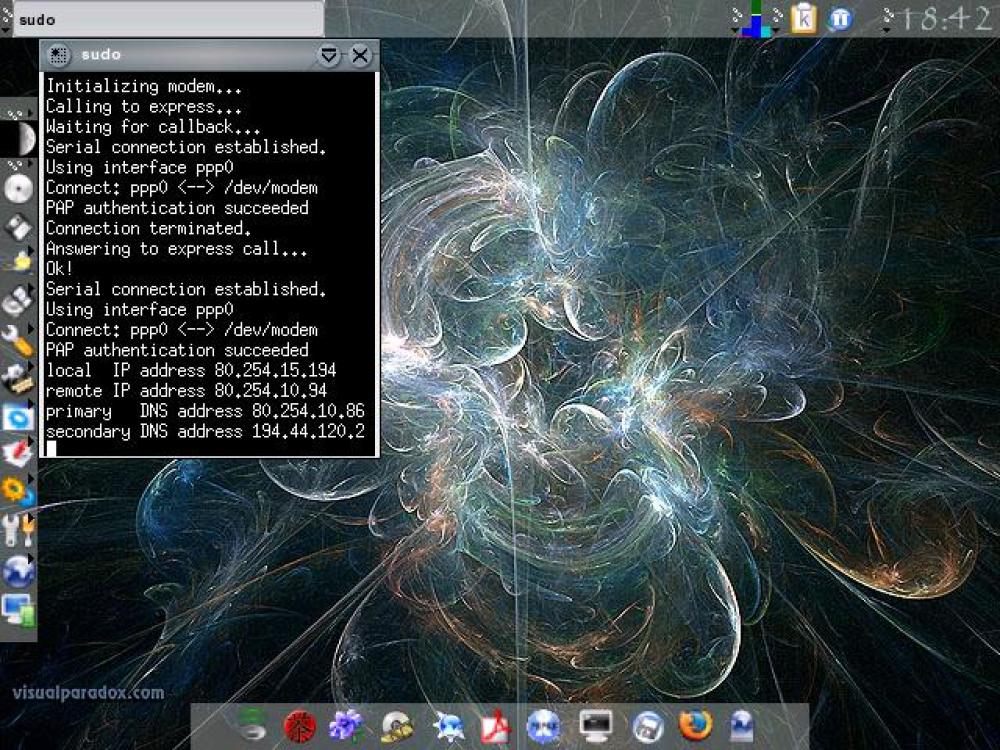Click the wrench settings icon in side panel
This screenshot has height=750, width=1000.
(17, 340)
